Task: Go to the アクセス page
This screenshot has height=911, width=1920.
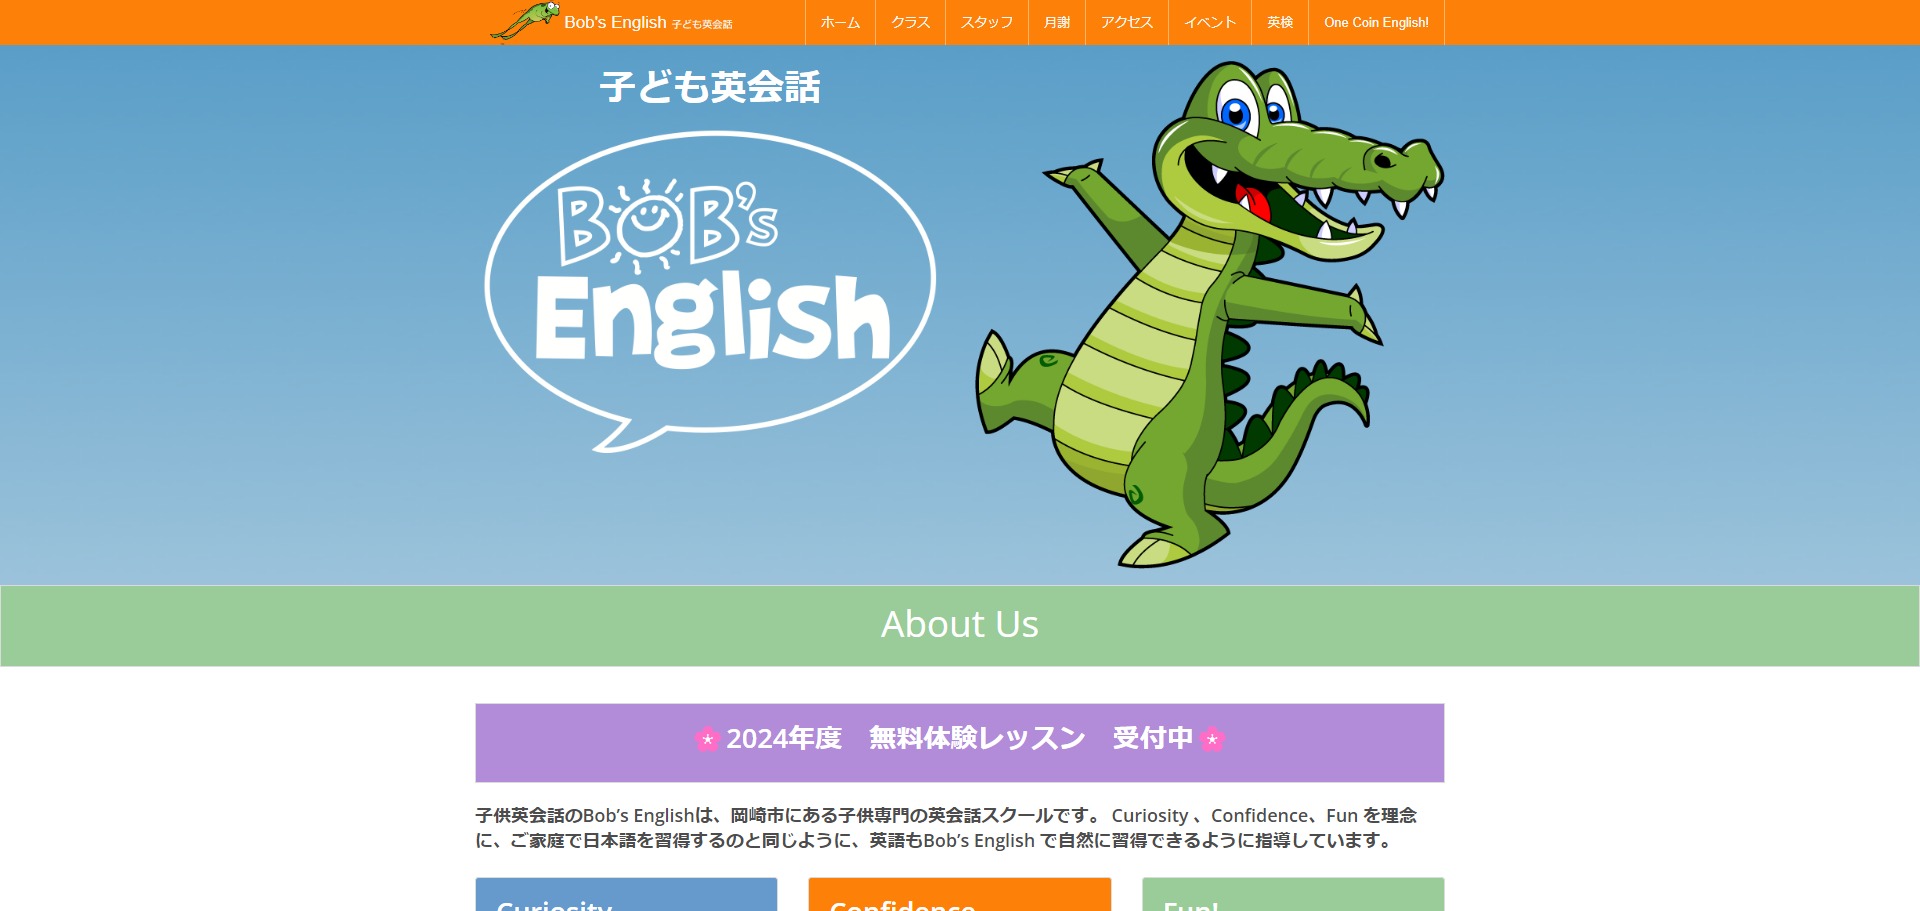Action: 1126,21
